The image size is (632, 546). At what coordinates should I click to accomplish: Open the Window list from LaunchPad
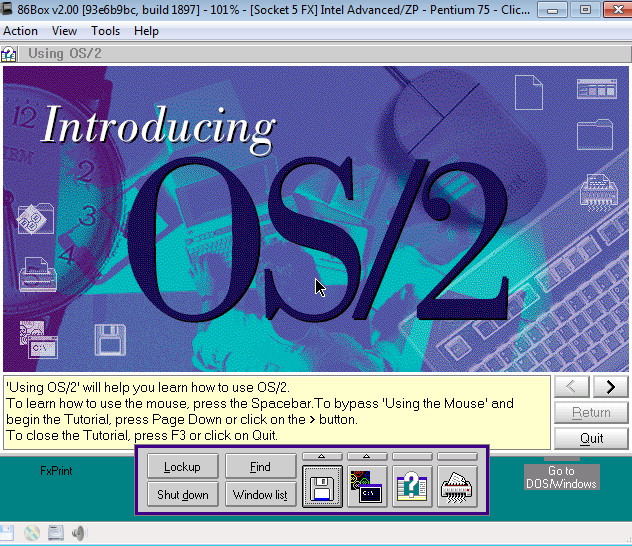tap(260, 494)
